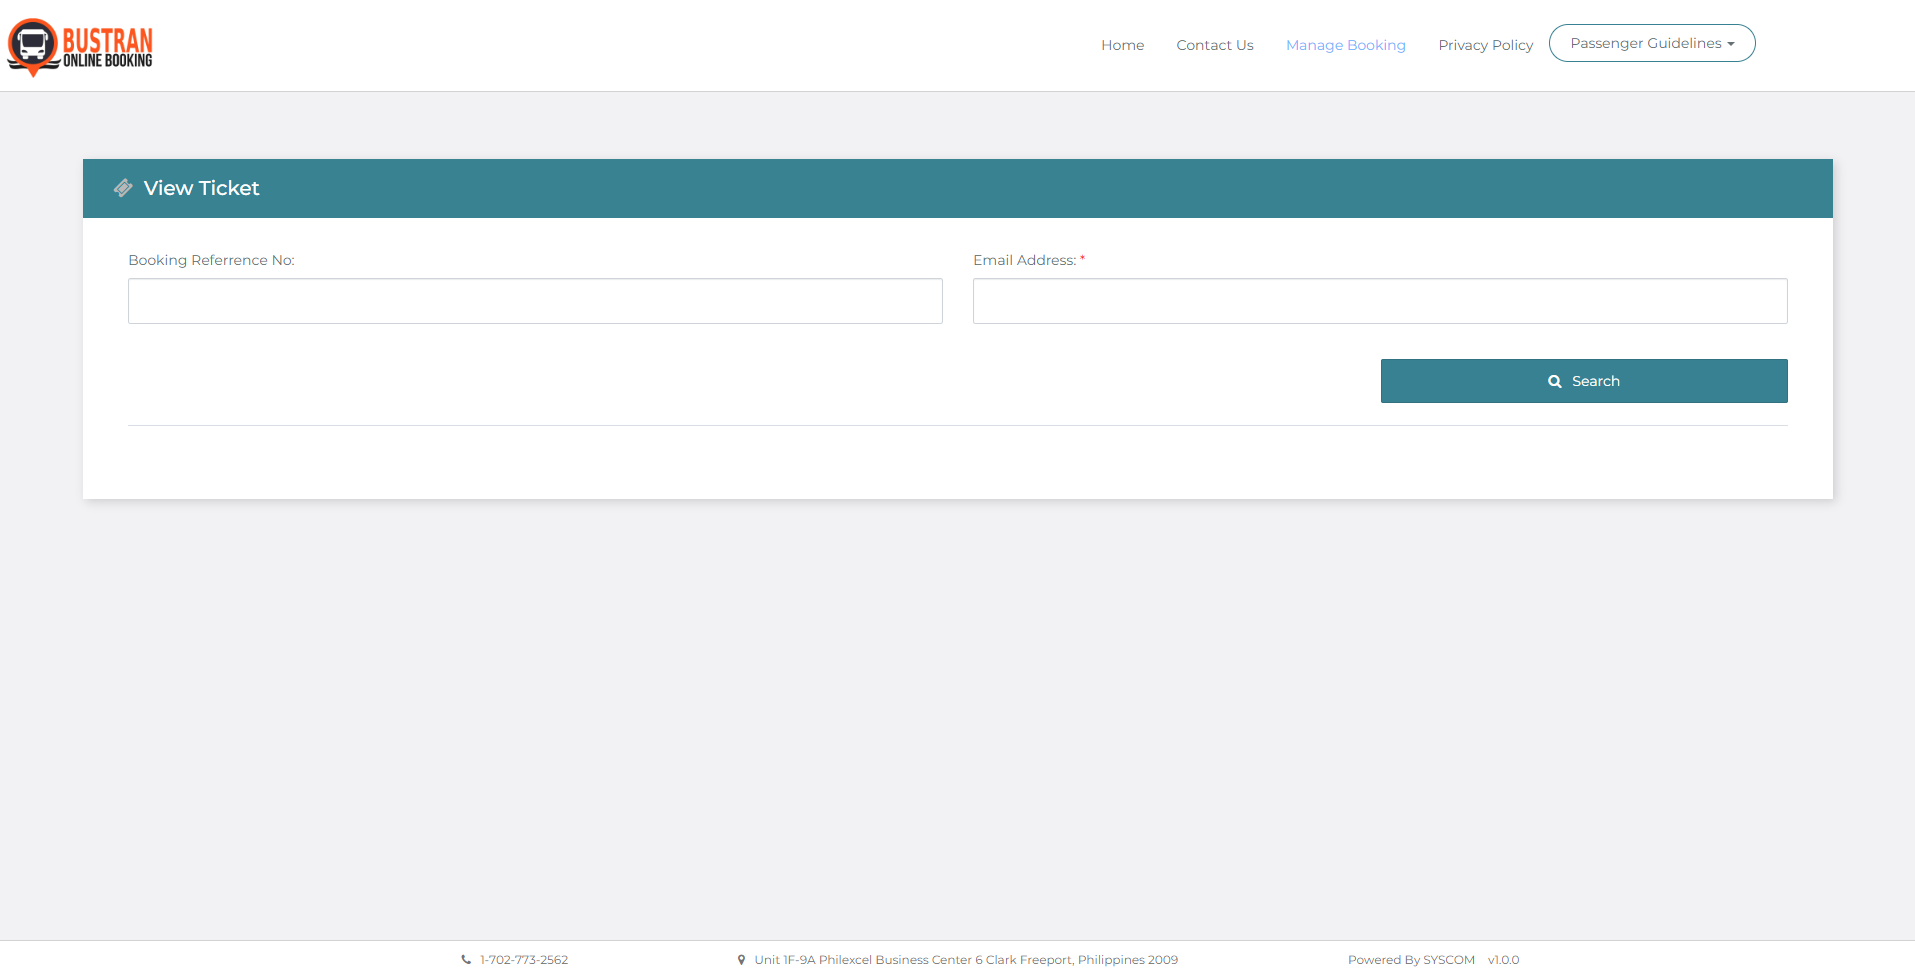The width and height of the screenshot is (1915, 977).
Task: Click the ticket icon beside View Ticket
Action: (123, 188)
